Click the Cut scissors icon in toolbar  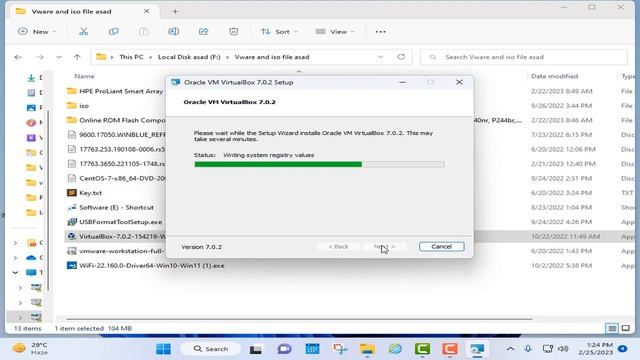[84, 31]
